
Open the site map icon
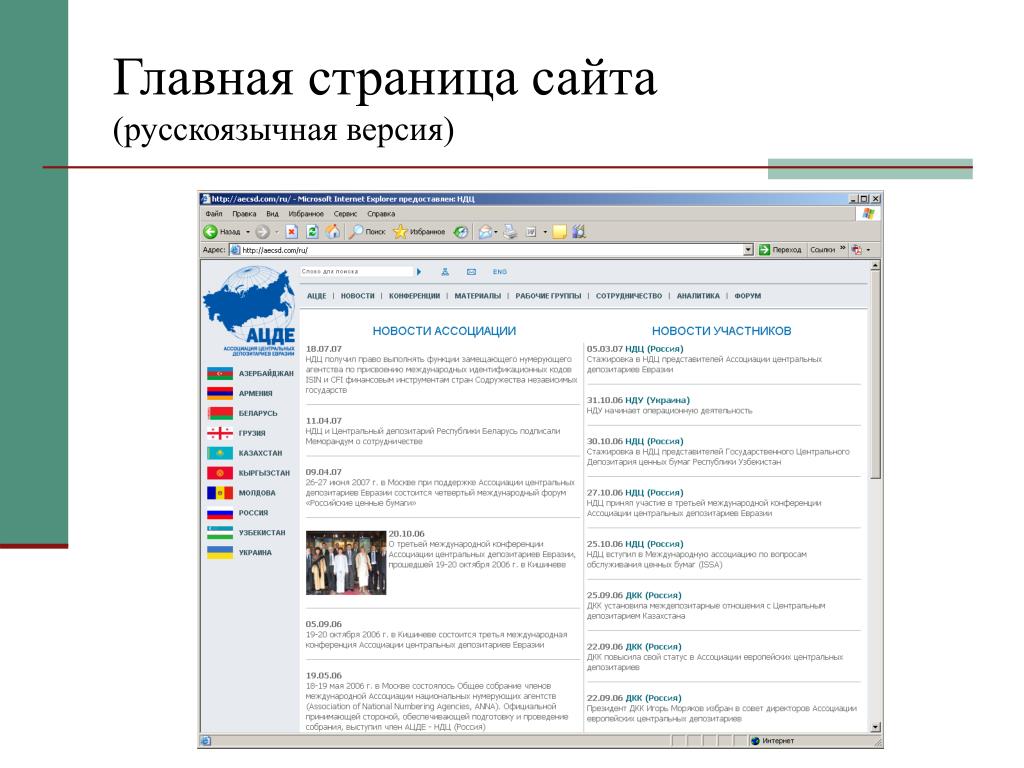[x=445, y=272]
